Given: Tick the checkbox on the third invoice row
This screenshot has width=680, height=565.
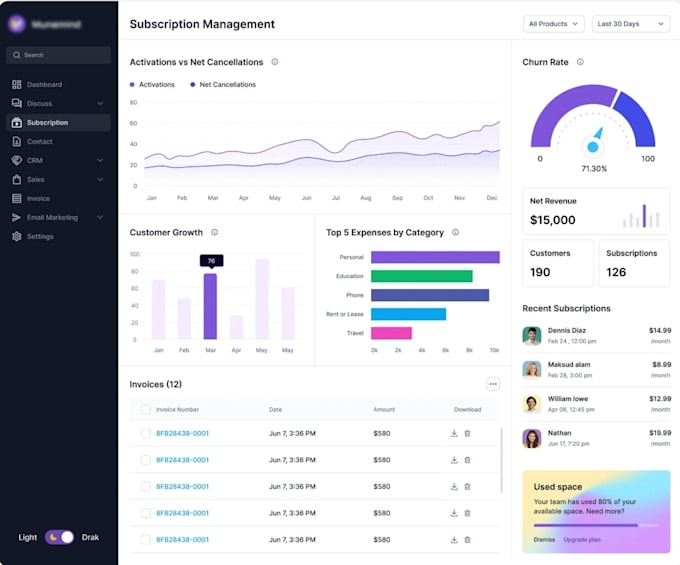Looking at the screenshot, I should [146, 487].
